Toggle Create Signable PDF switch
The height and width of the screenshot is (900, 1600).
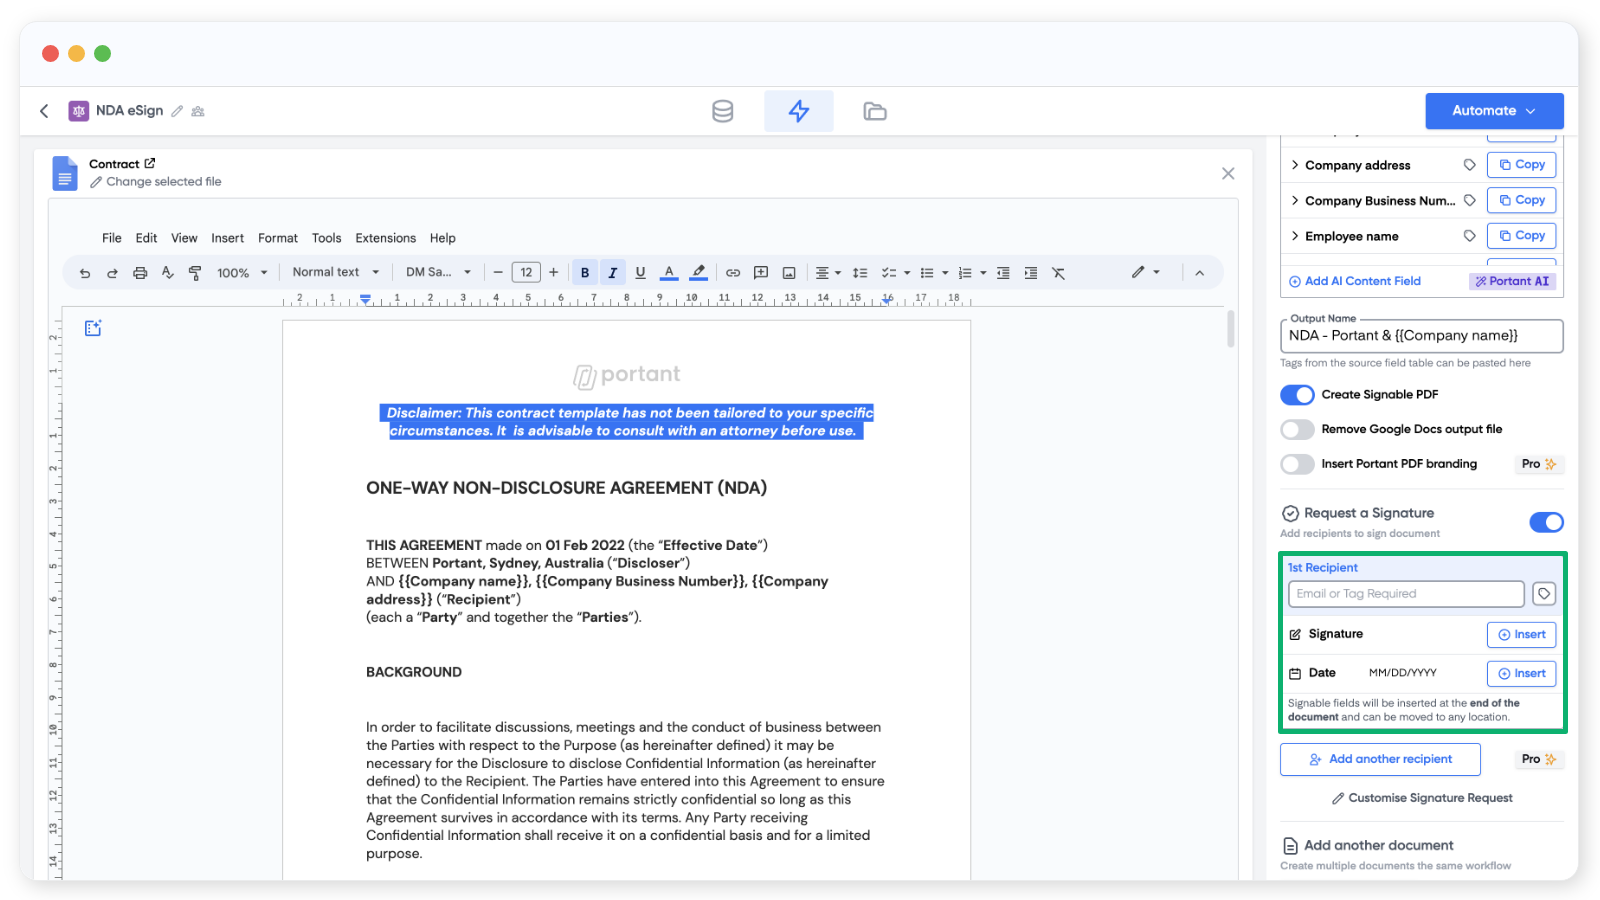pyautogui.click(x=1297, y=395)
